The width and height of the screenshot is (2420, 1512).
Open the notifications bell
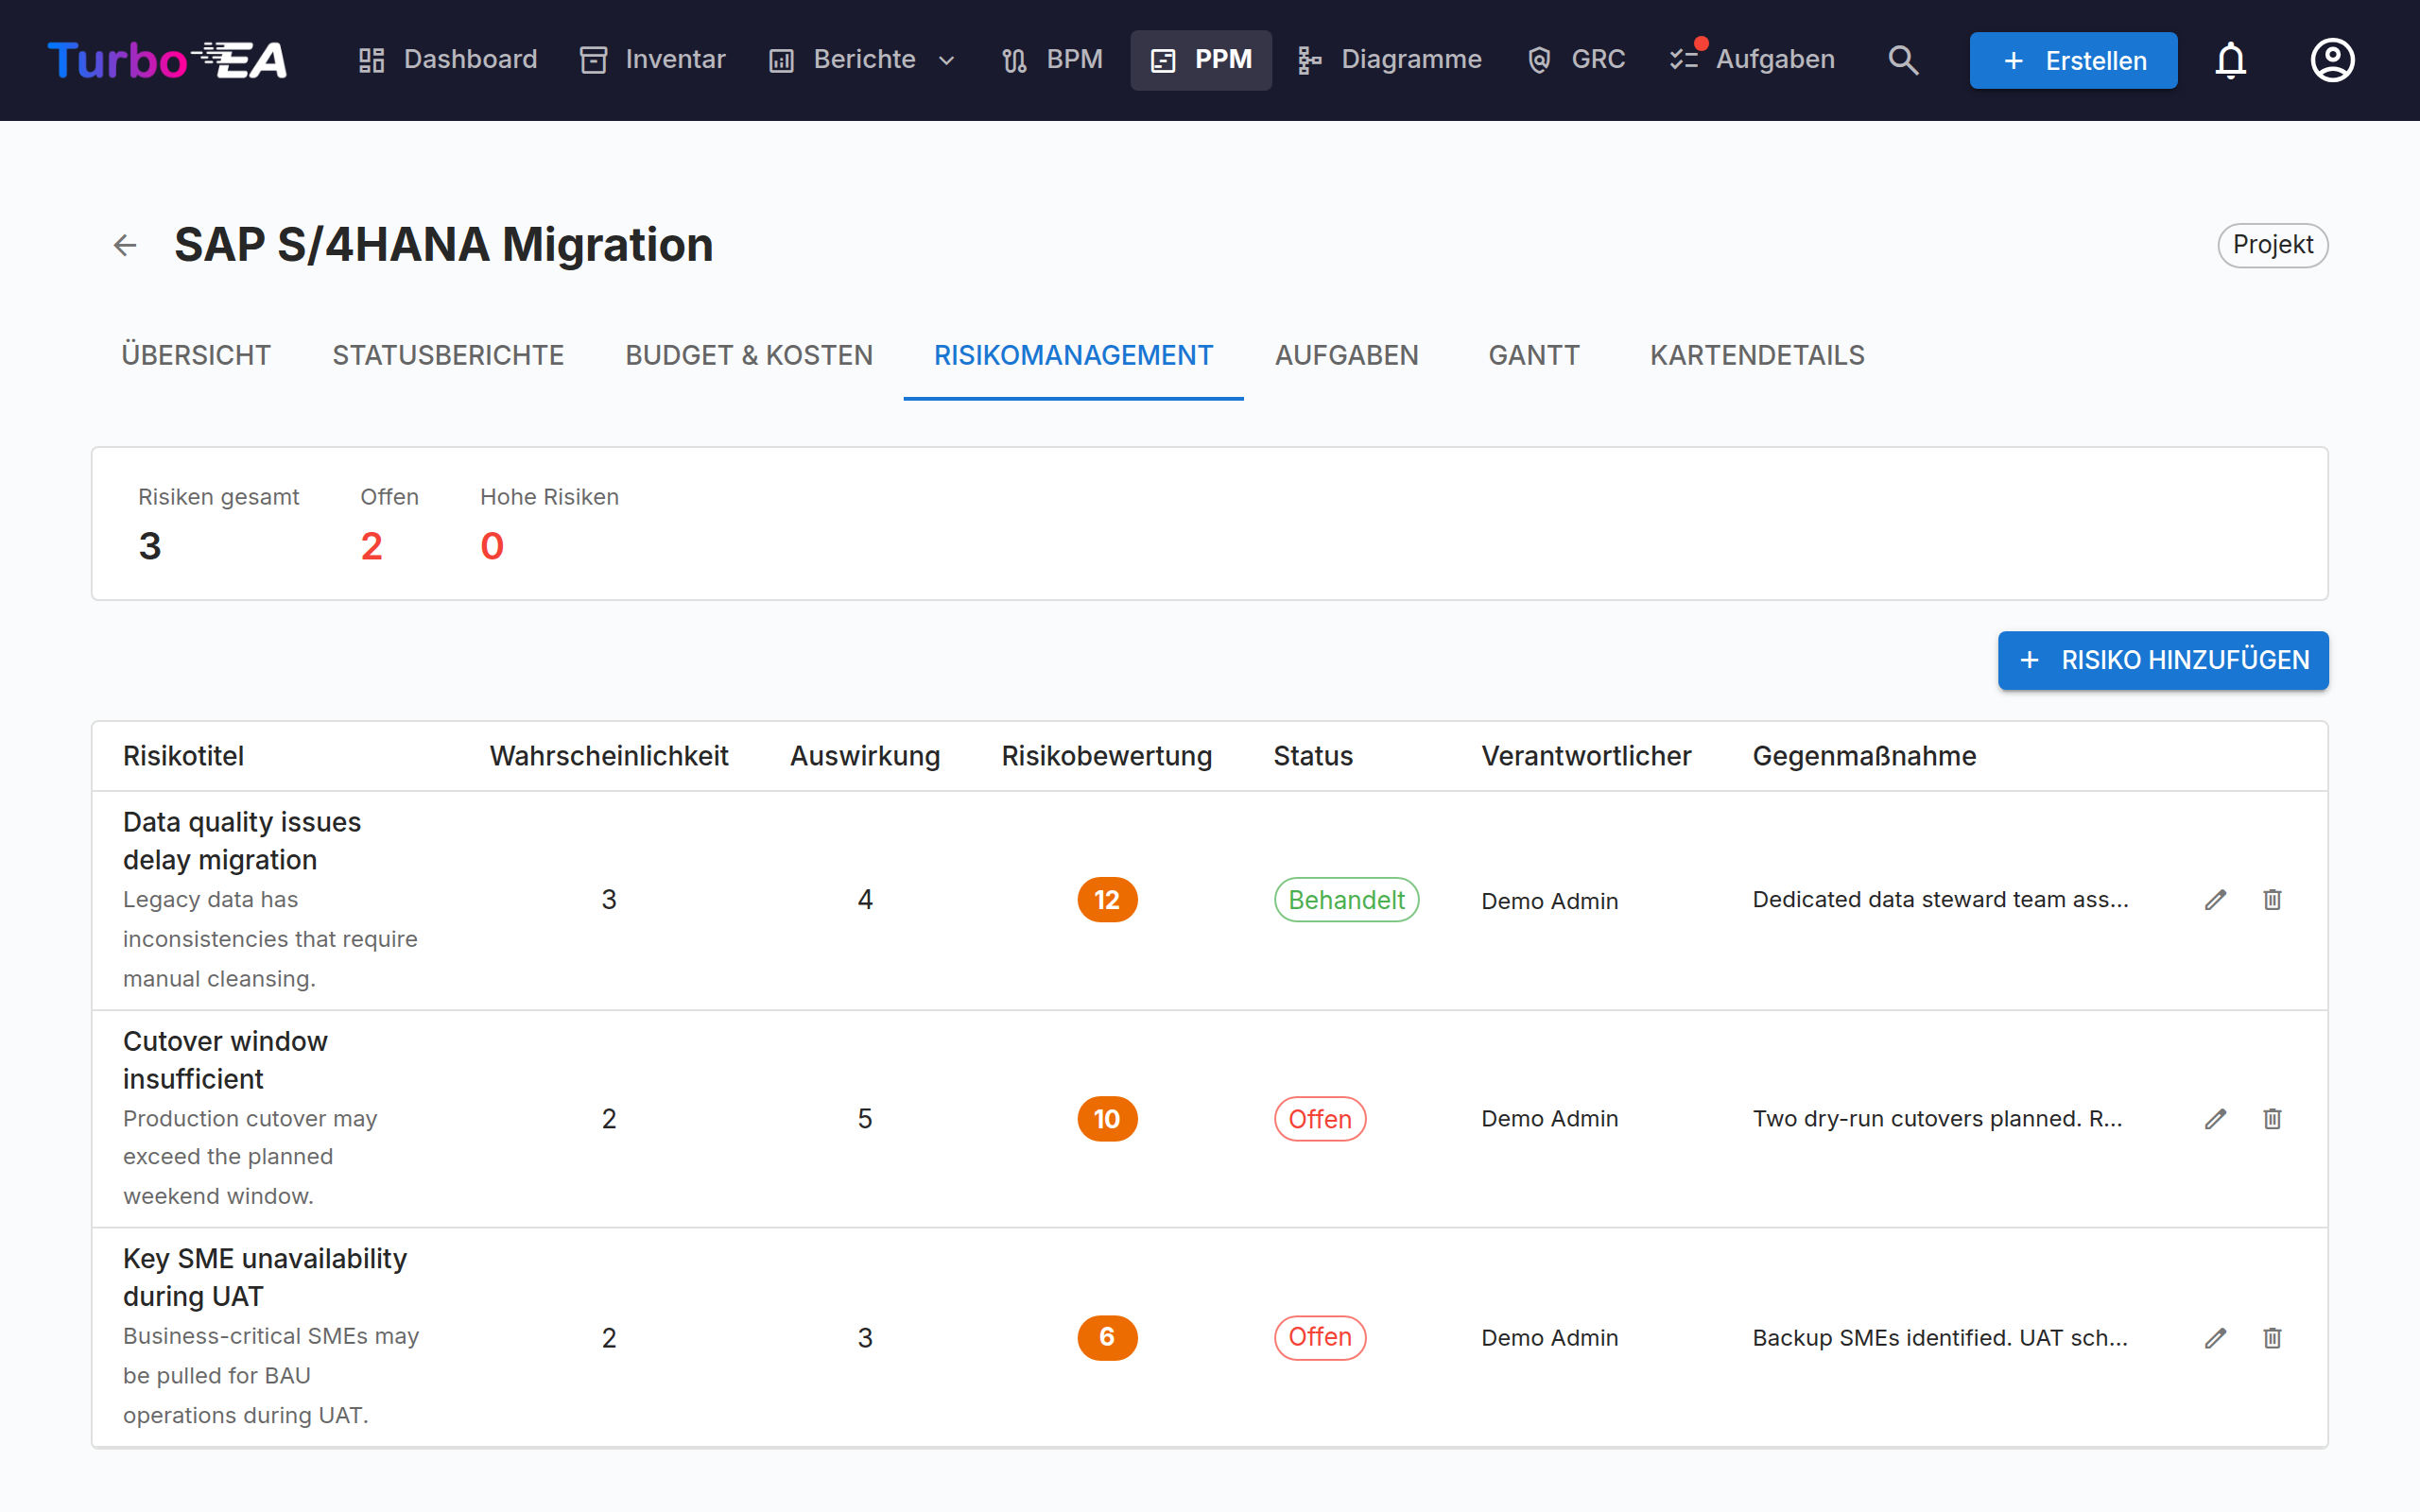click(x=2230, y=60)
